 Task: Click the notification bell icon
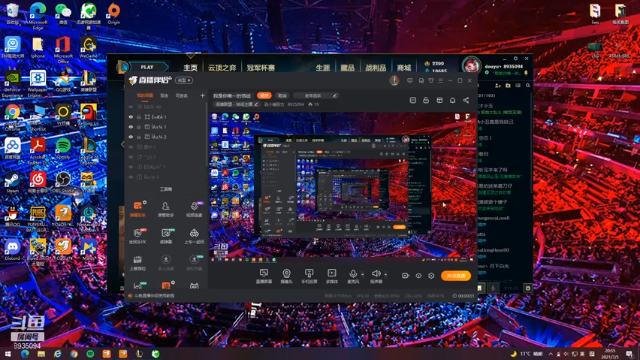[452, 100]
